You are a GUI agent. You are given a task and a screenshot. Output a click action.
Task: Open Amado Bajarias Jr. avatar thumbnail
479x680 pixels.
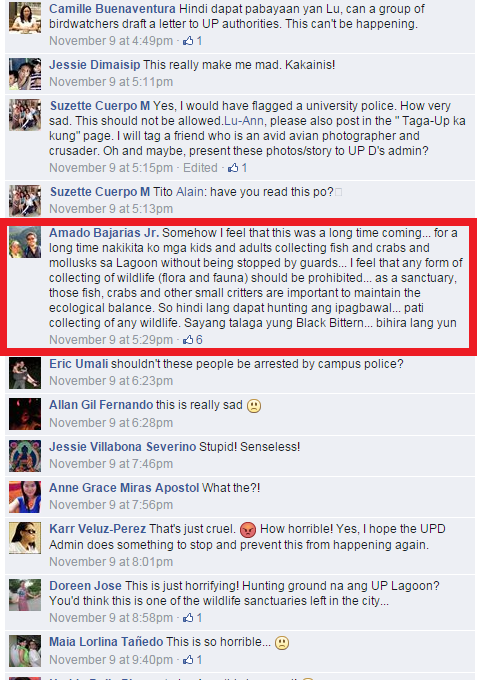[x=25, y=242]
